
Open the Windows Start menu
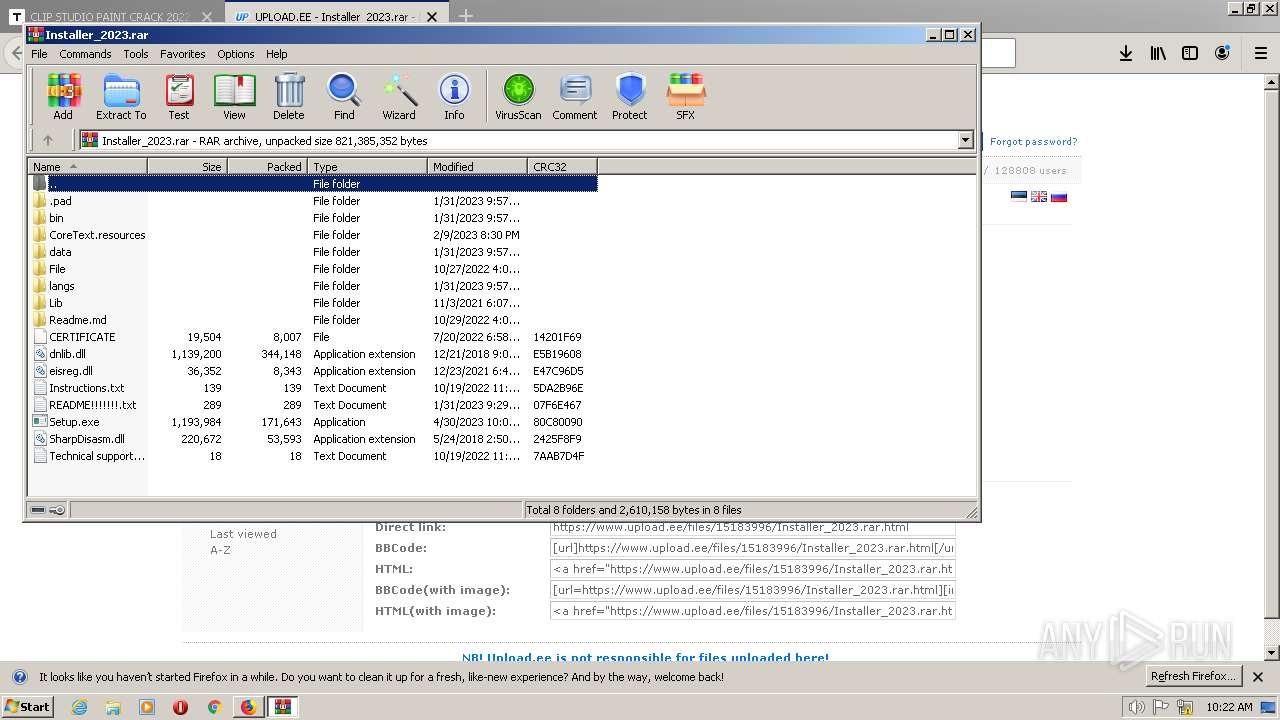click(27, 707)
